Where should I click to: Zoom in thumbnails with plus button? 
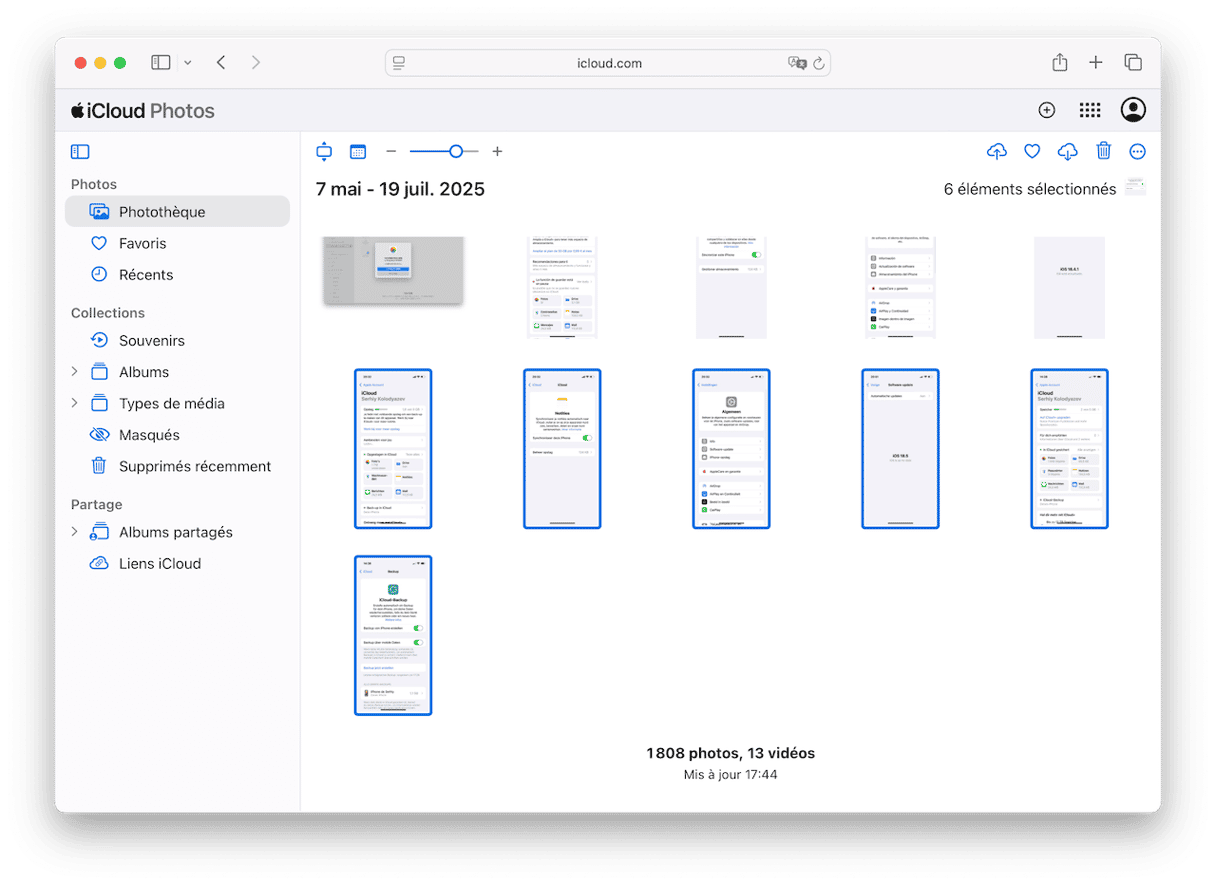point(497,152)
